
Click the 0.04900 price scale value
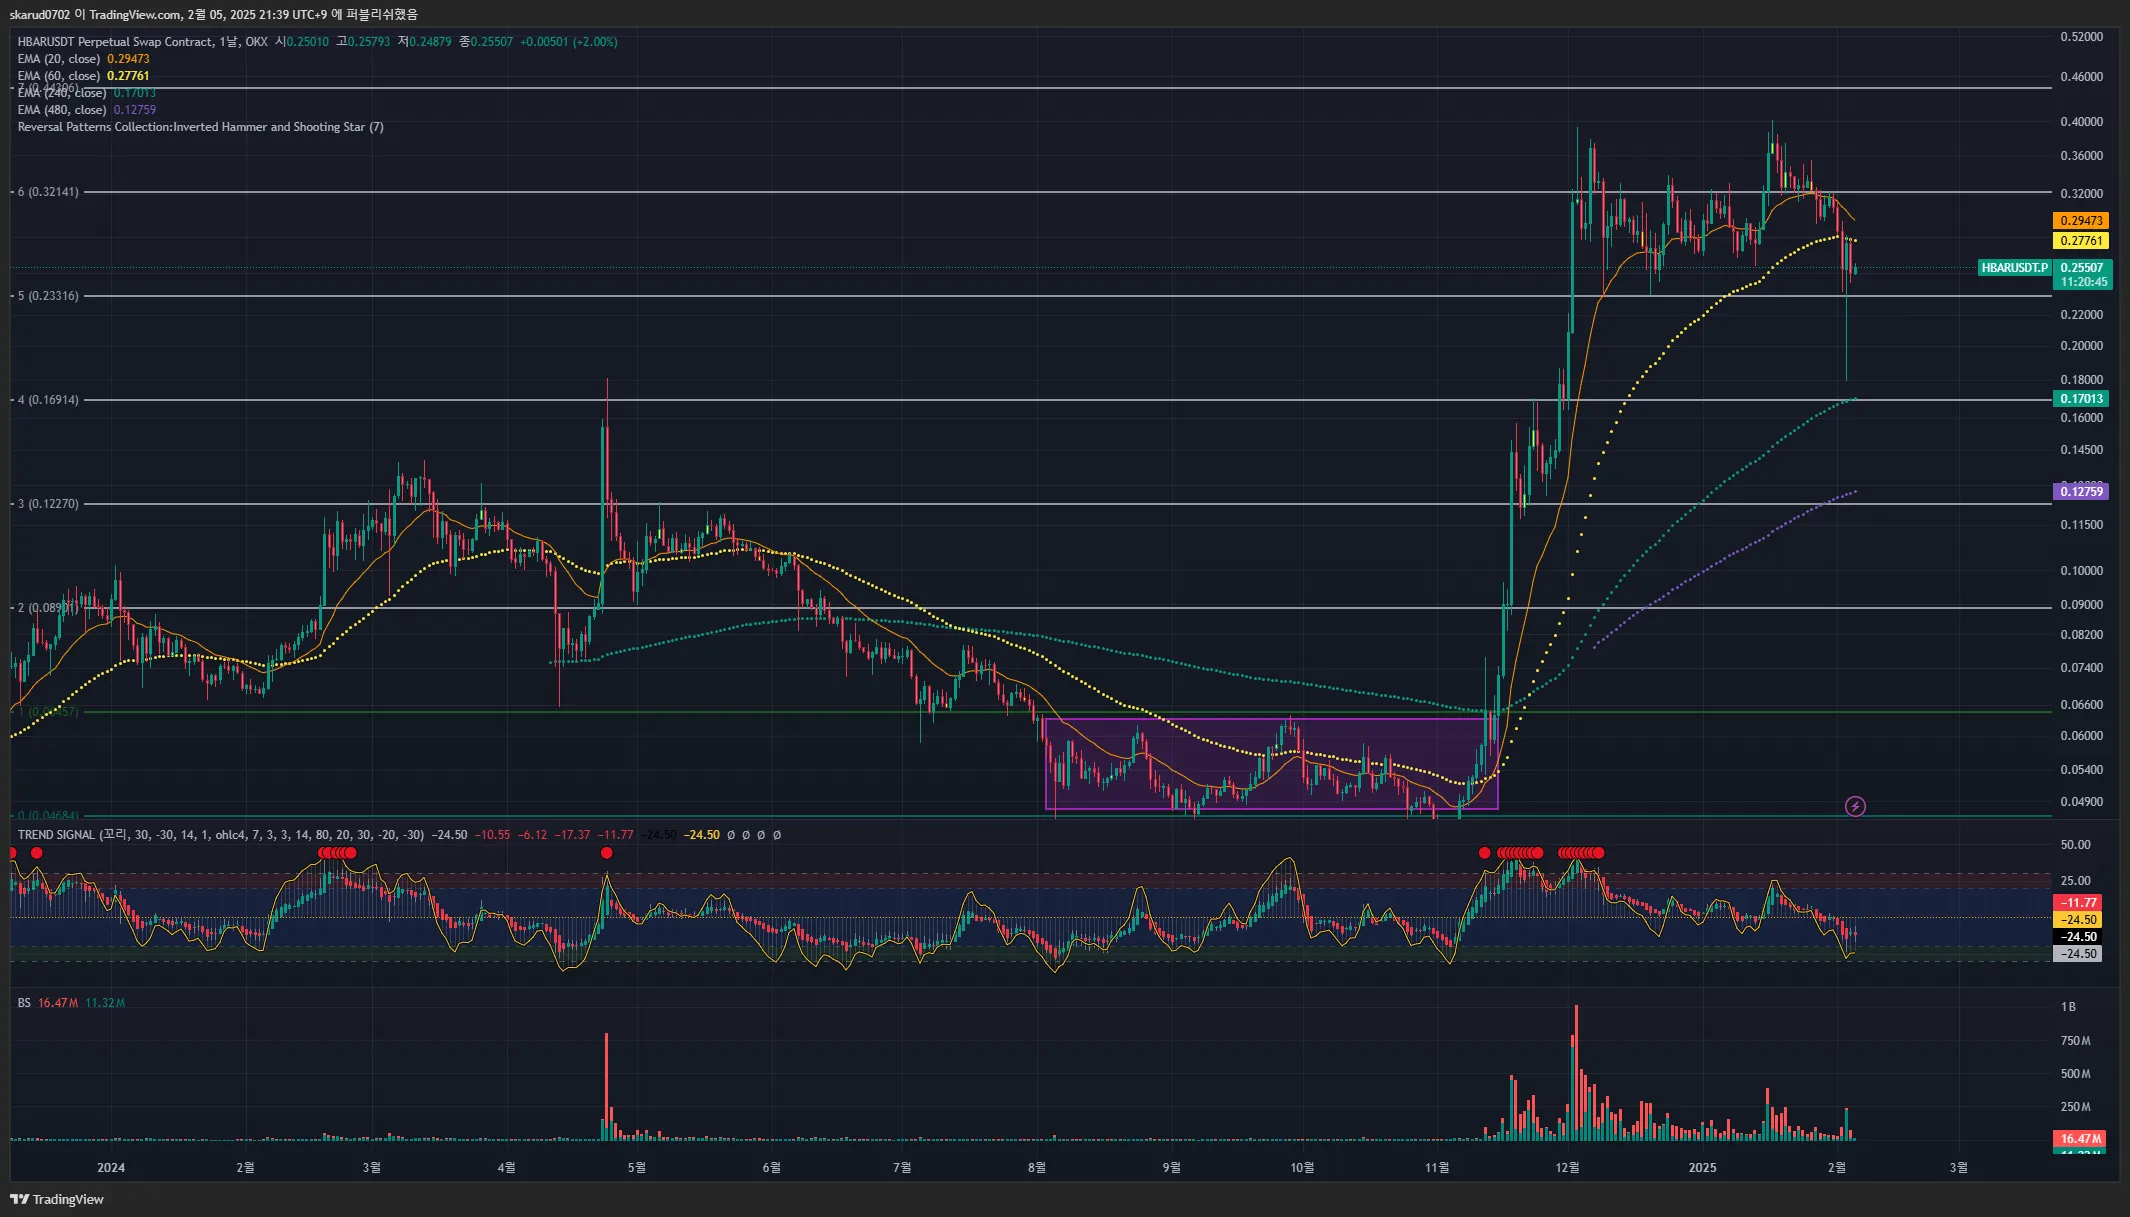[x=2081, y=802]
